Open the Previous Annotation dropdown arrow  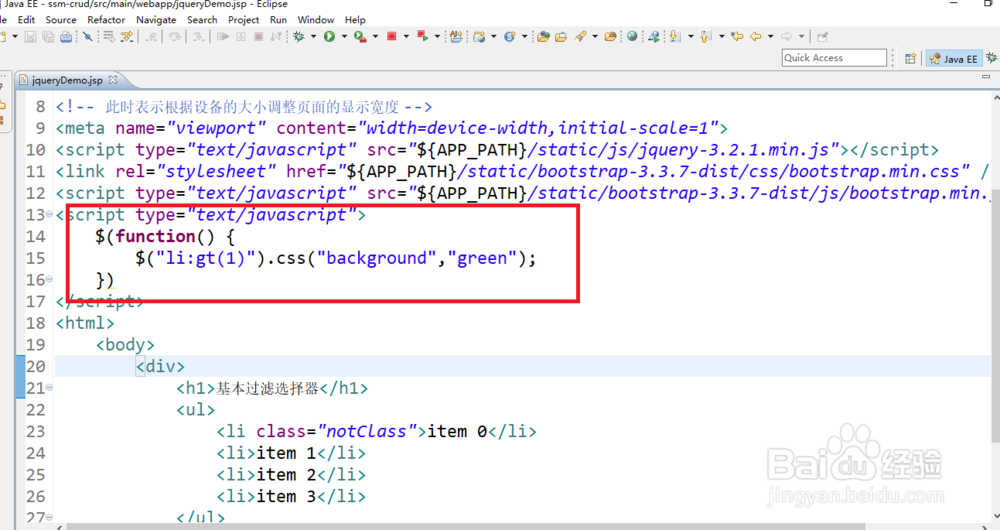pyautogui.click(x=721, y=37)
